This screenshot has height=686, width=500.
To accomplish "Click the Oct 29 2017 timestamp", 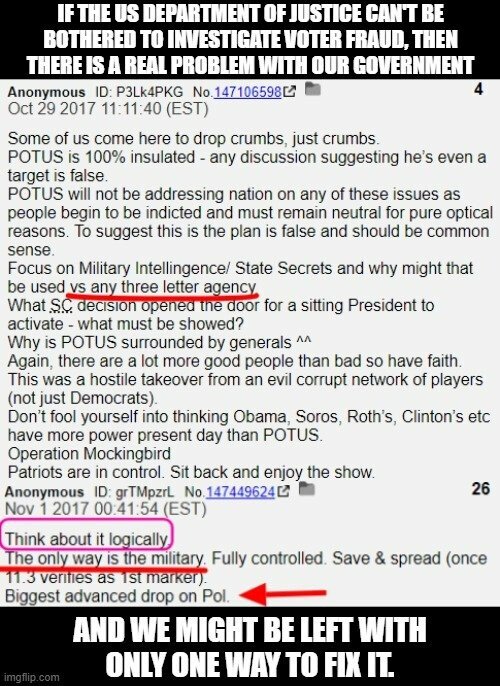I will coord(108,108).
